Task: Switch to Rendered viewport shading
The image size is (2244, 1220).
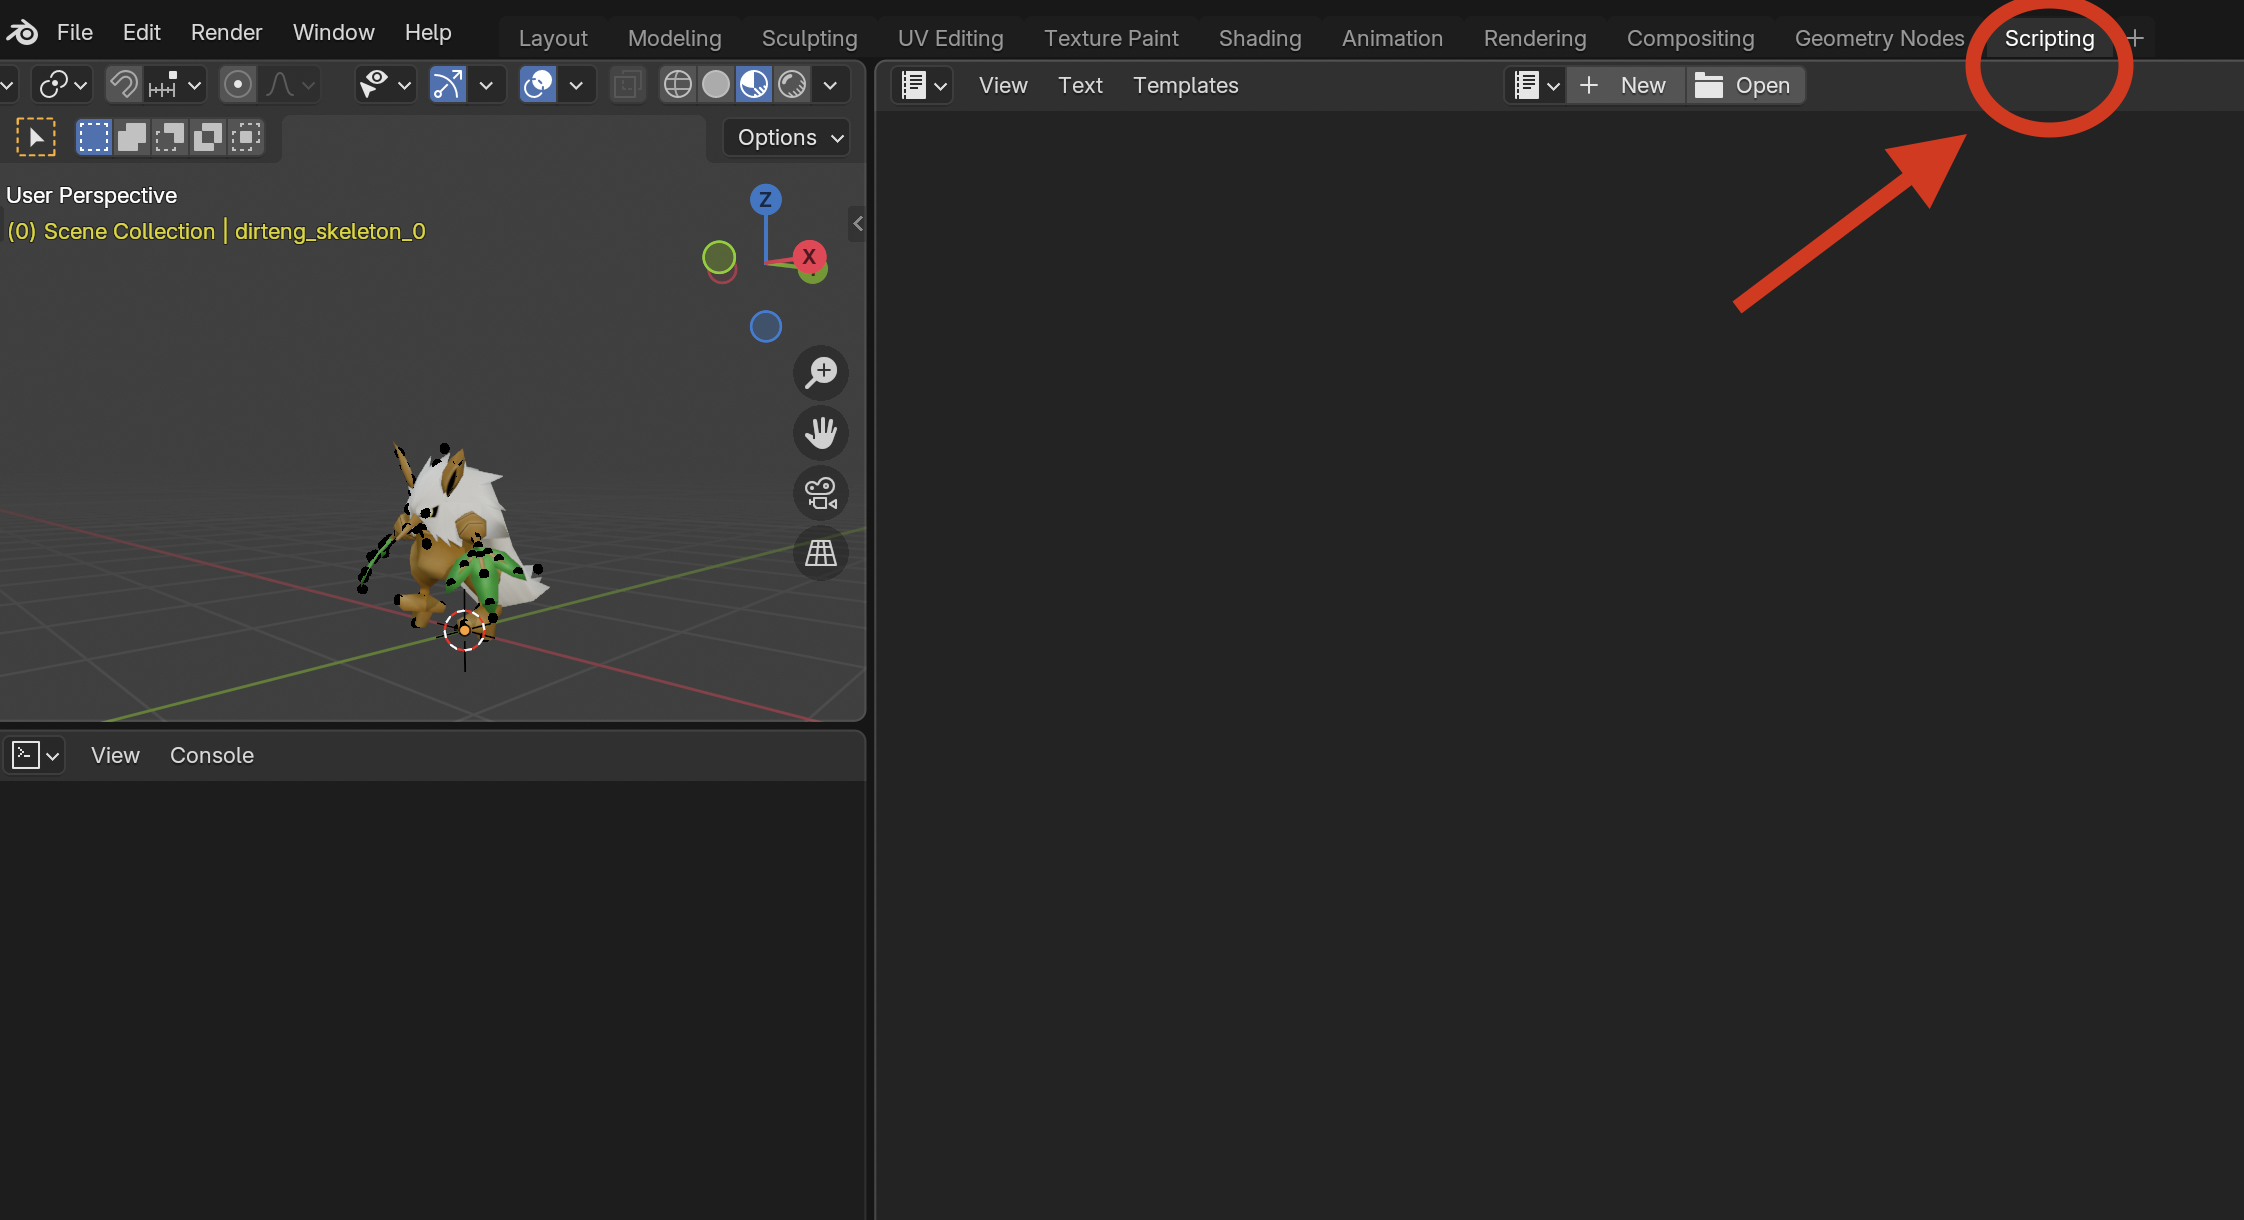Action: point(792,85)
